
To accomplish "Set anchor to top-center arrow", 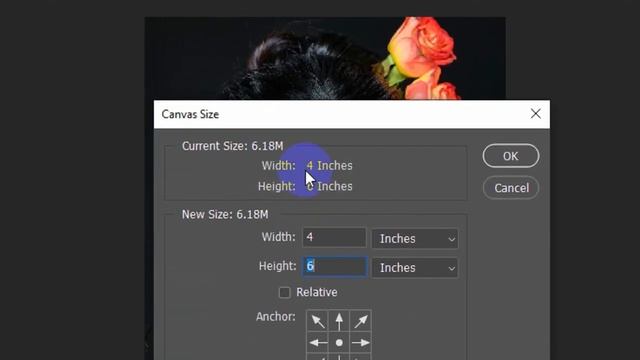I will tap(339, 321).
